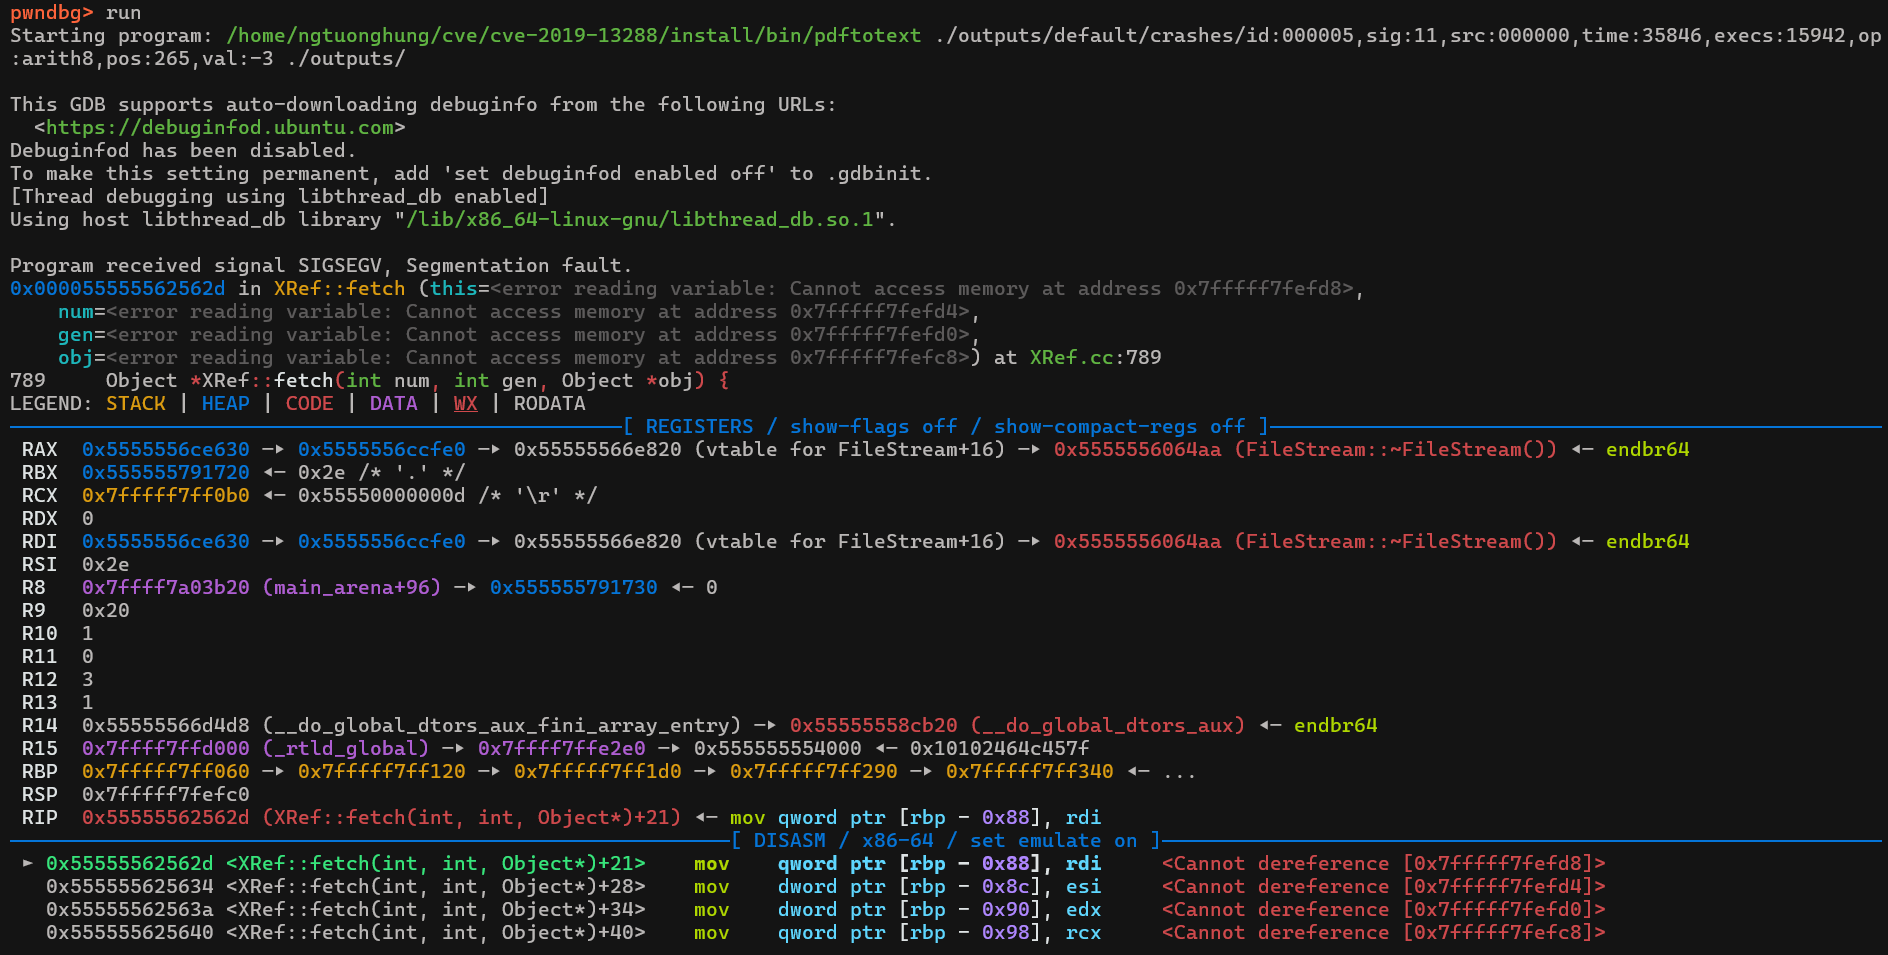Click the underlined WX legend label

click(465, 403)
